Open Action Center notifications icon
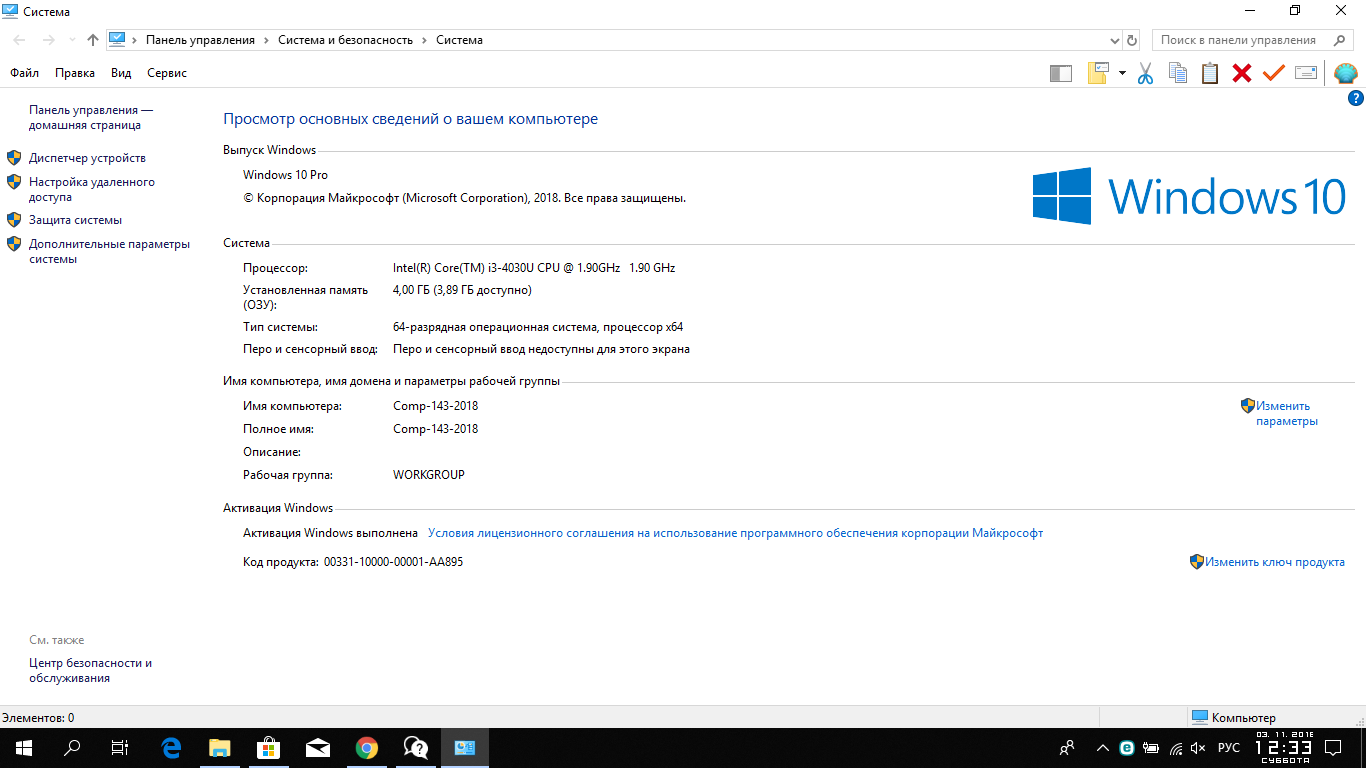This screenshot has height=768, width=1366. tap(1333, 747)
